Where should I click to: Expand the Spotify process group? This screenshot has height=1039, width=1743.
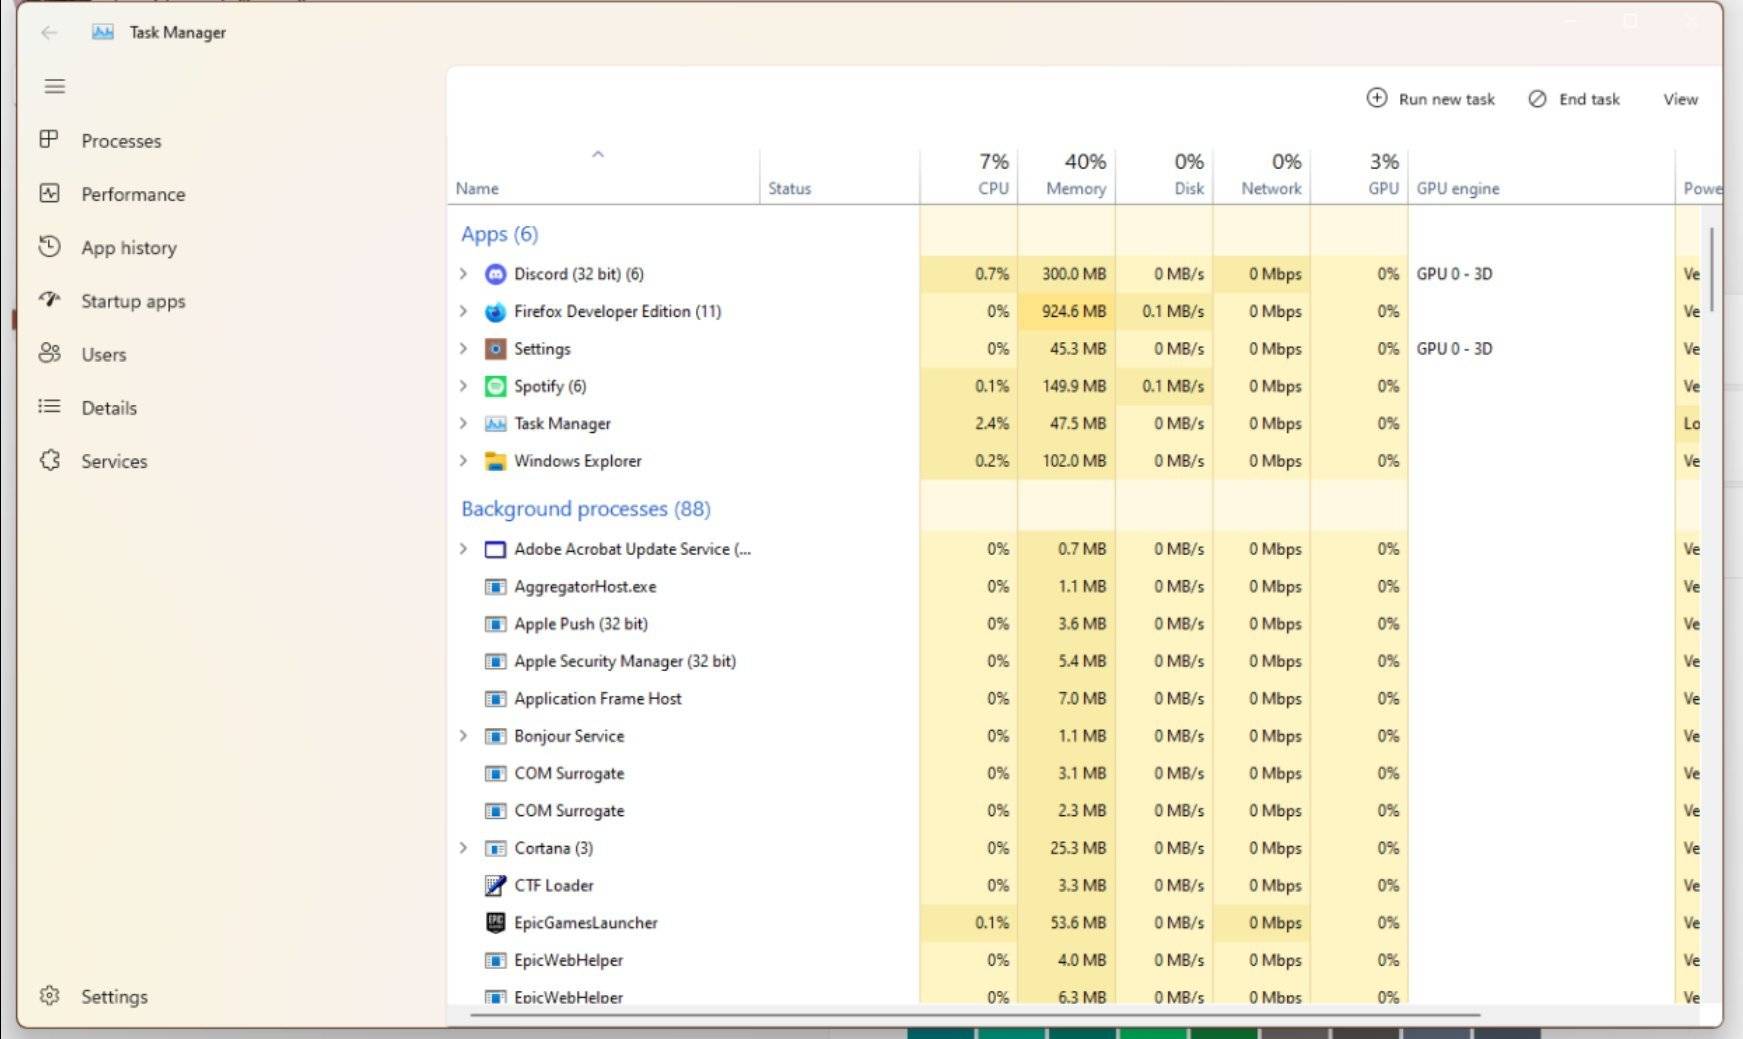pos(463,385)
